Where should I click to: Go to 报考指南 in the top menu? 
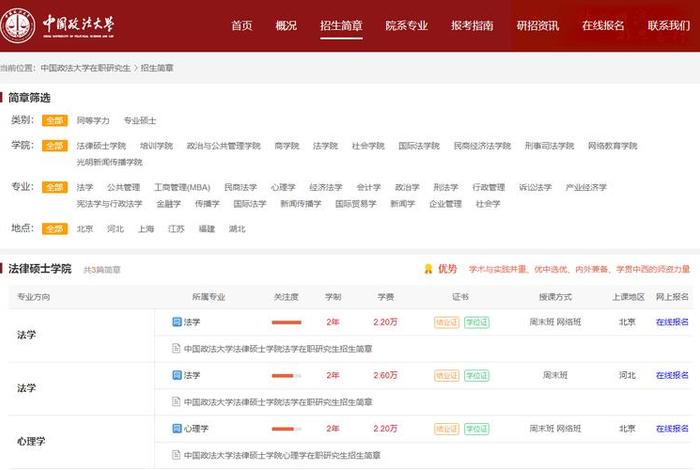coord(472,25)
